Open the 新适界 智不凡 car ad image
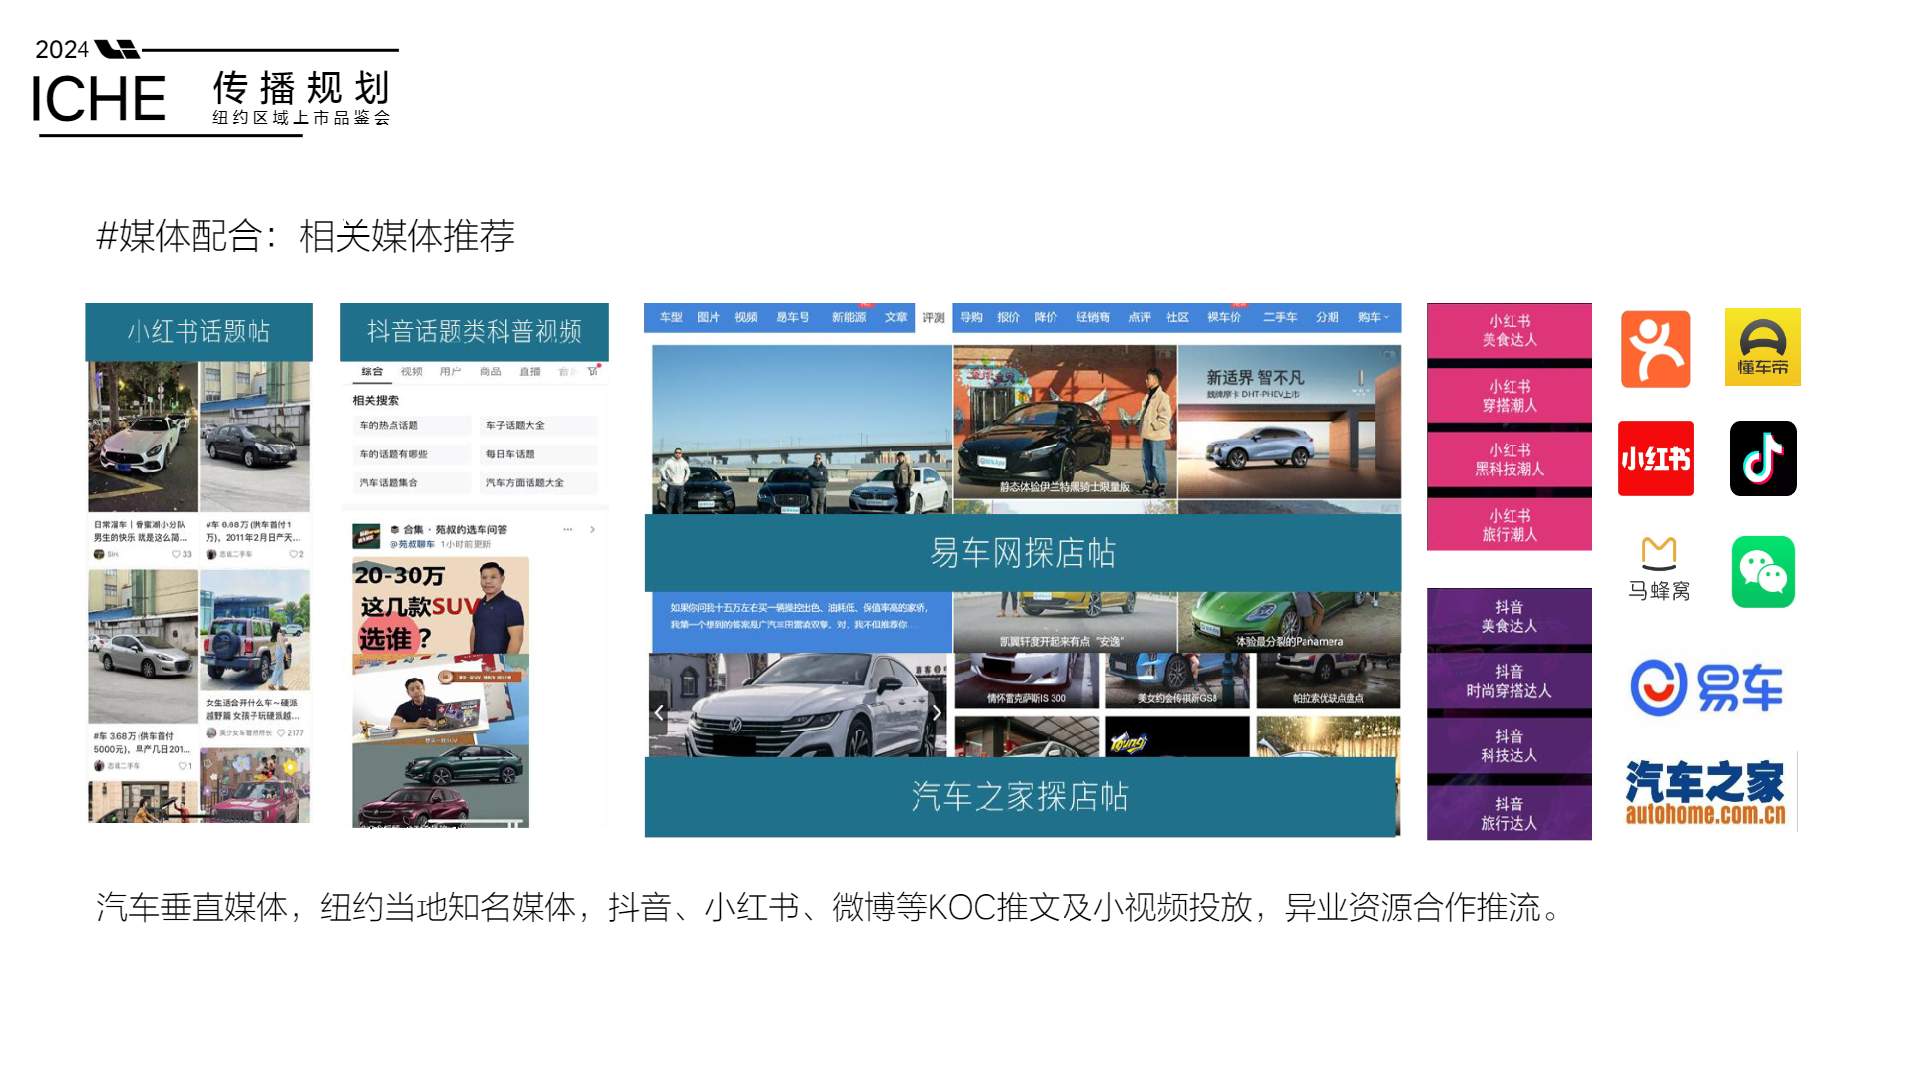The height and width of the screenshot is (1080, 1920). tap(1289, 421)
